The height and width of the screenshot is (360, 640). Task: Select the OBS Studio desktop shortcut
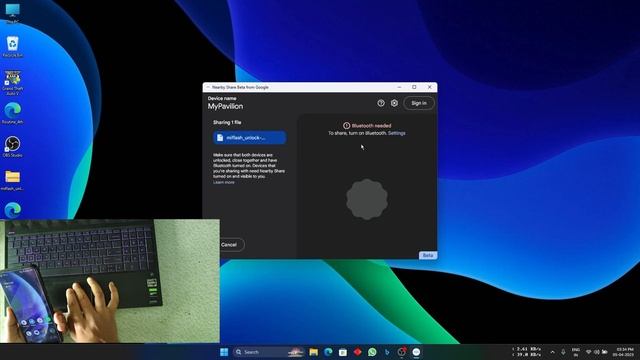(x=13, y=147)
